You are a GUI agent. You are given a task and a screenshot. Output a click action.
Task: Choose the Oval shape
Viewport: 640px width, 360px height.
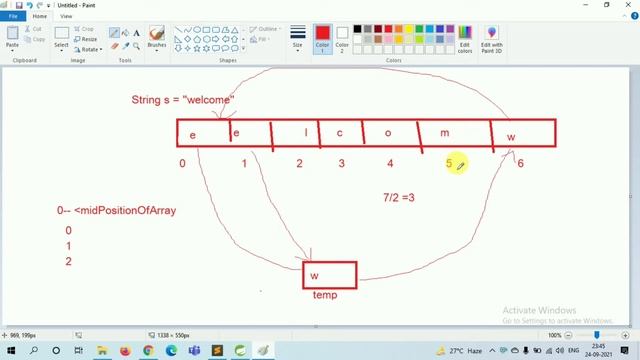coord(197,30)
